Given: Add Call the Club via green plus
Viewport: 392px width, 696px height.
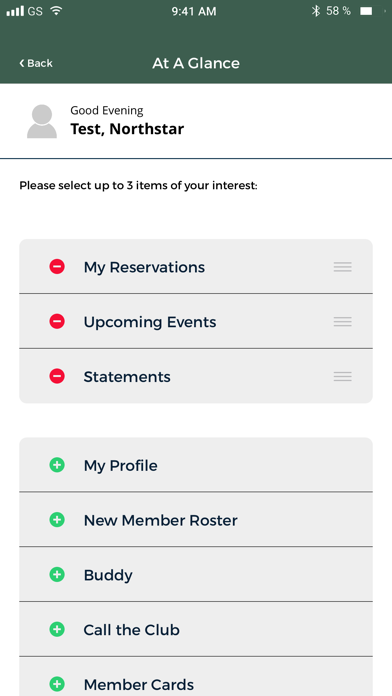Looking at the screenshot, I should click(57, 629).
